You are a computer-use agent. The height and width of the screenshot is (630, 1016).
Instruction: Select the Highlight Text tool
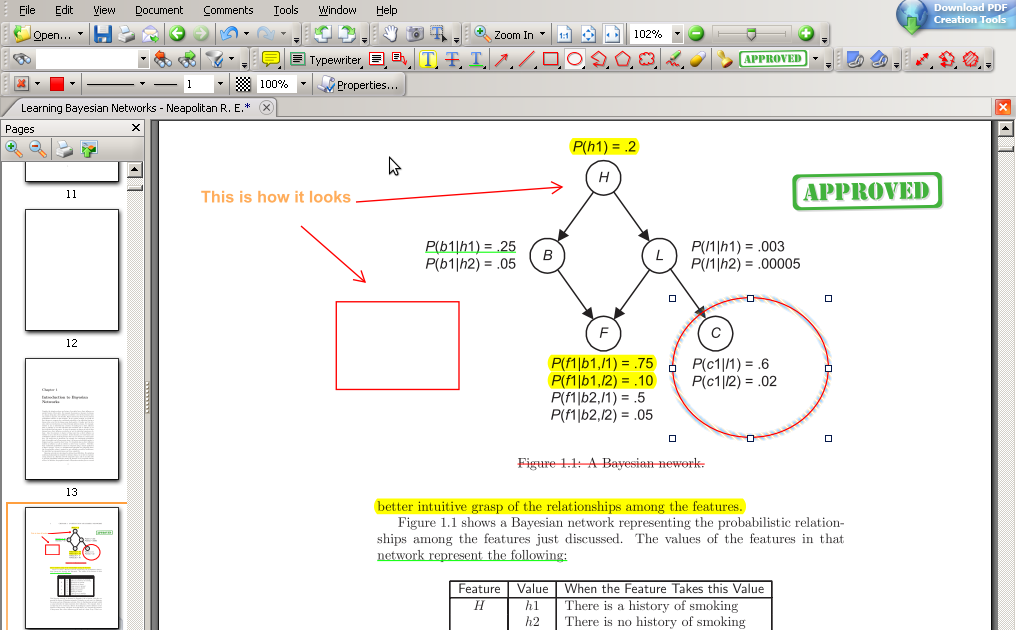coord(428,60)
